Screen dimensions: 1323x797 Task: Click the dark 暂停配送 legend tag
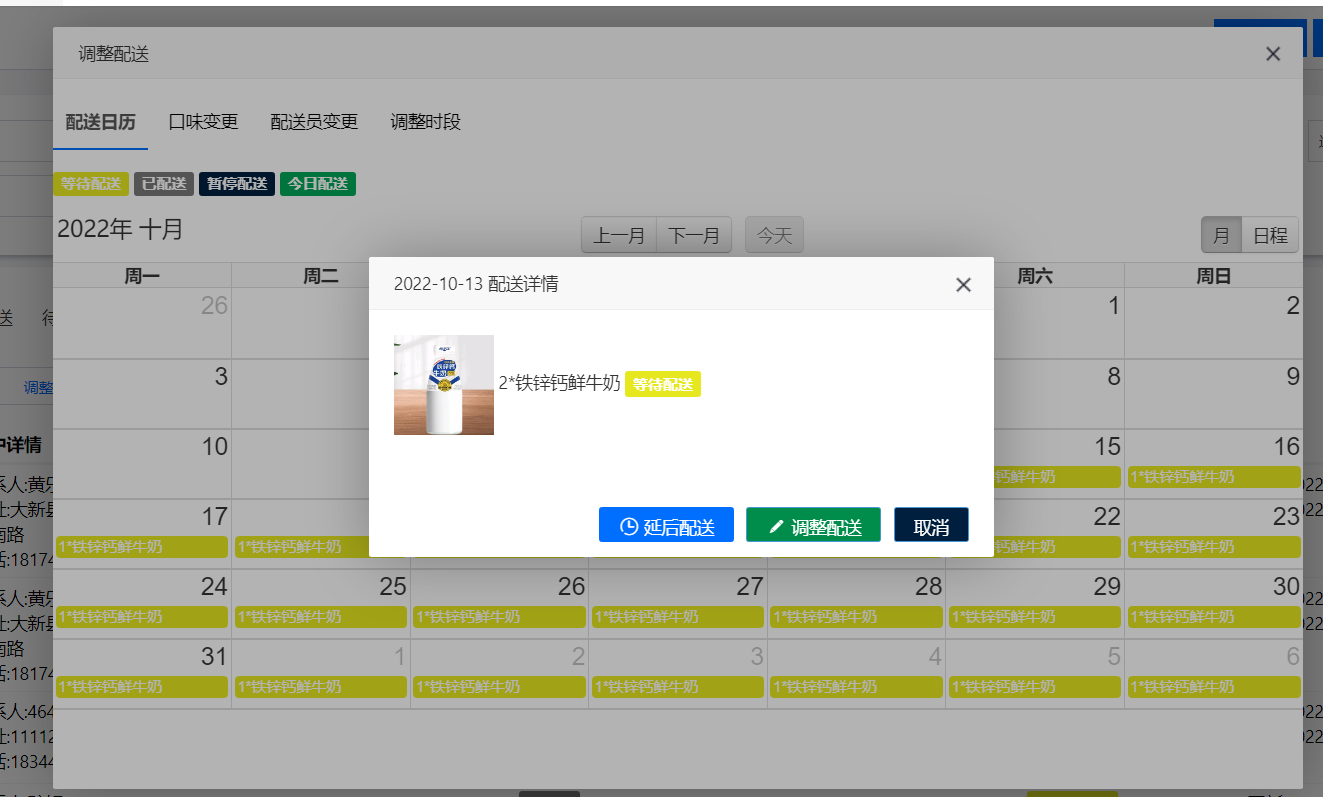(237, 184)
